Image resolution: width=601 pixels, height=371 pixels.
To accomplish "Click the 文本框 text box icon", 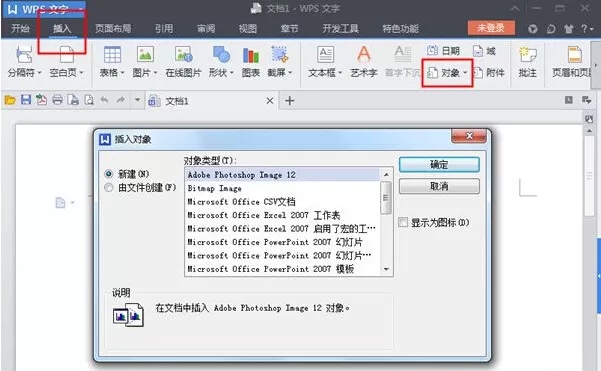I will coord(325,54).
